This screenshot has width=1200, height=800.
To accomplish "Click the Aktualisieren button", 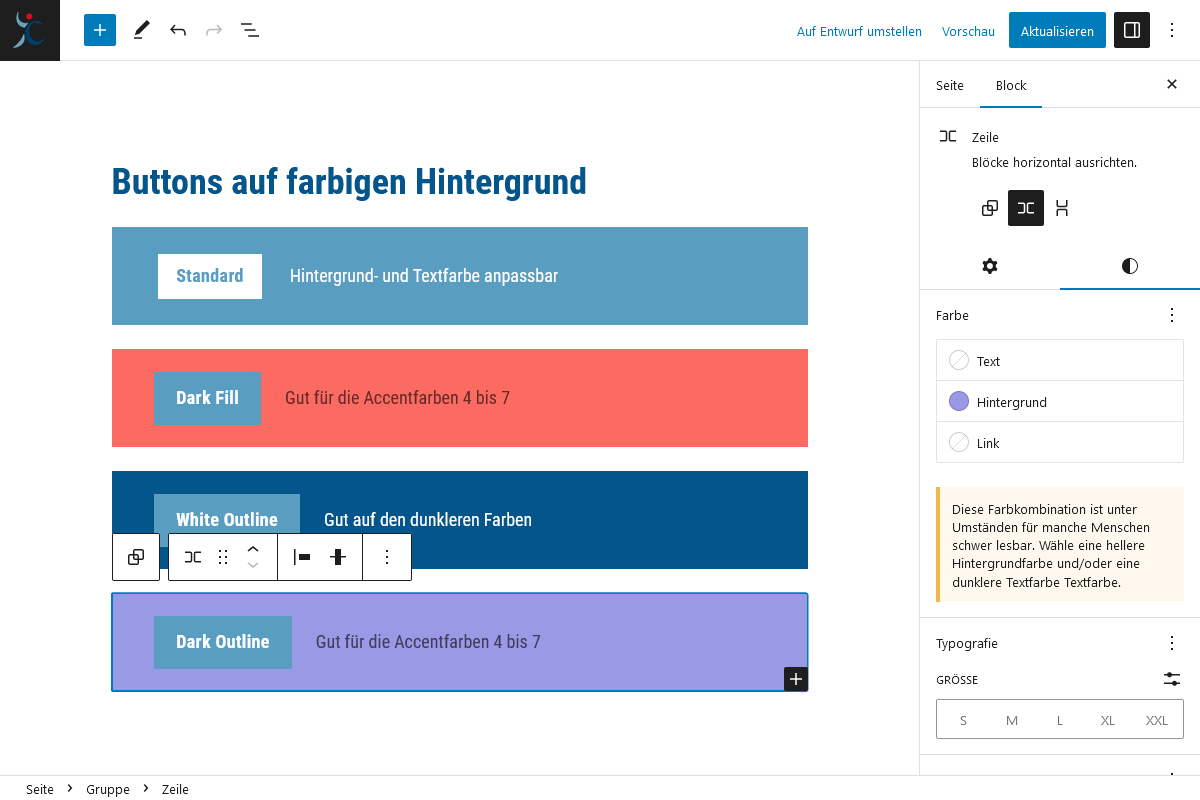I will (1056, 30).
